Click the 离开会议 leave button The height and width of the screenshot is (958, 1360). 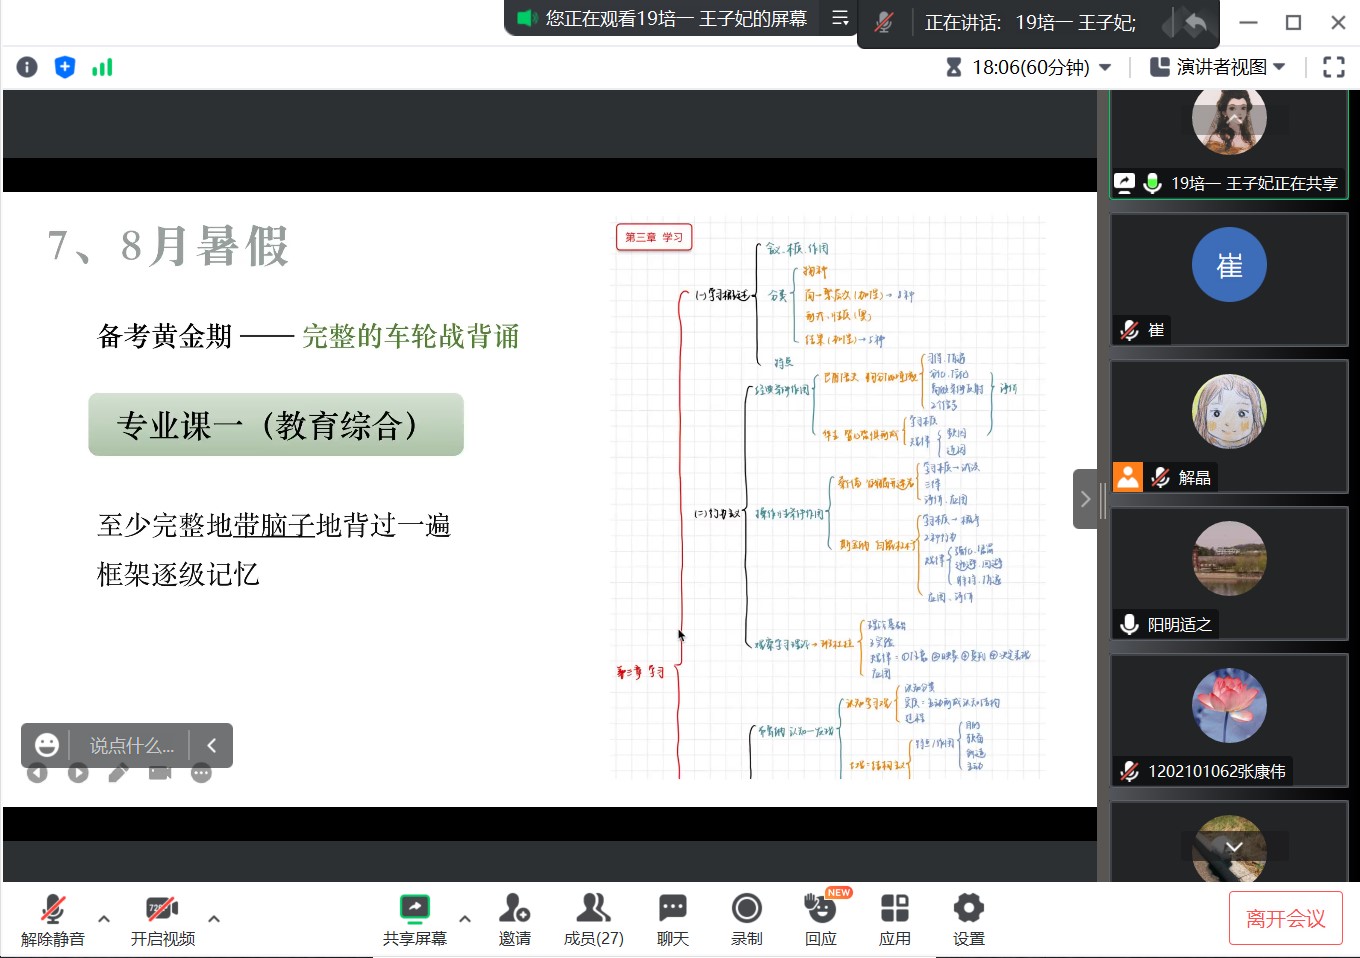click(1285, 918)
